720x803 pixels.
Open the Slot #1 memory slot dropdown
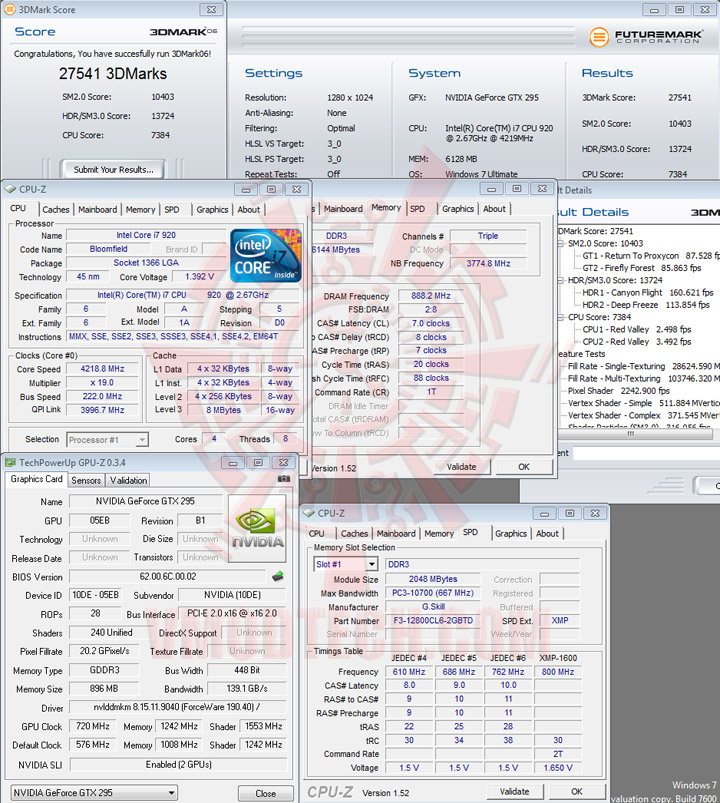click(x=372, y=564)
